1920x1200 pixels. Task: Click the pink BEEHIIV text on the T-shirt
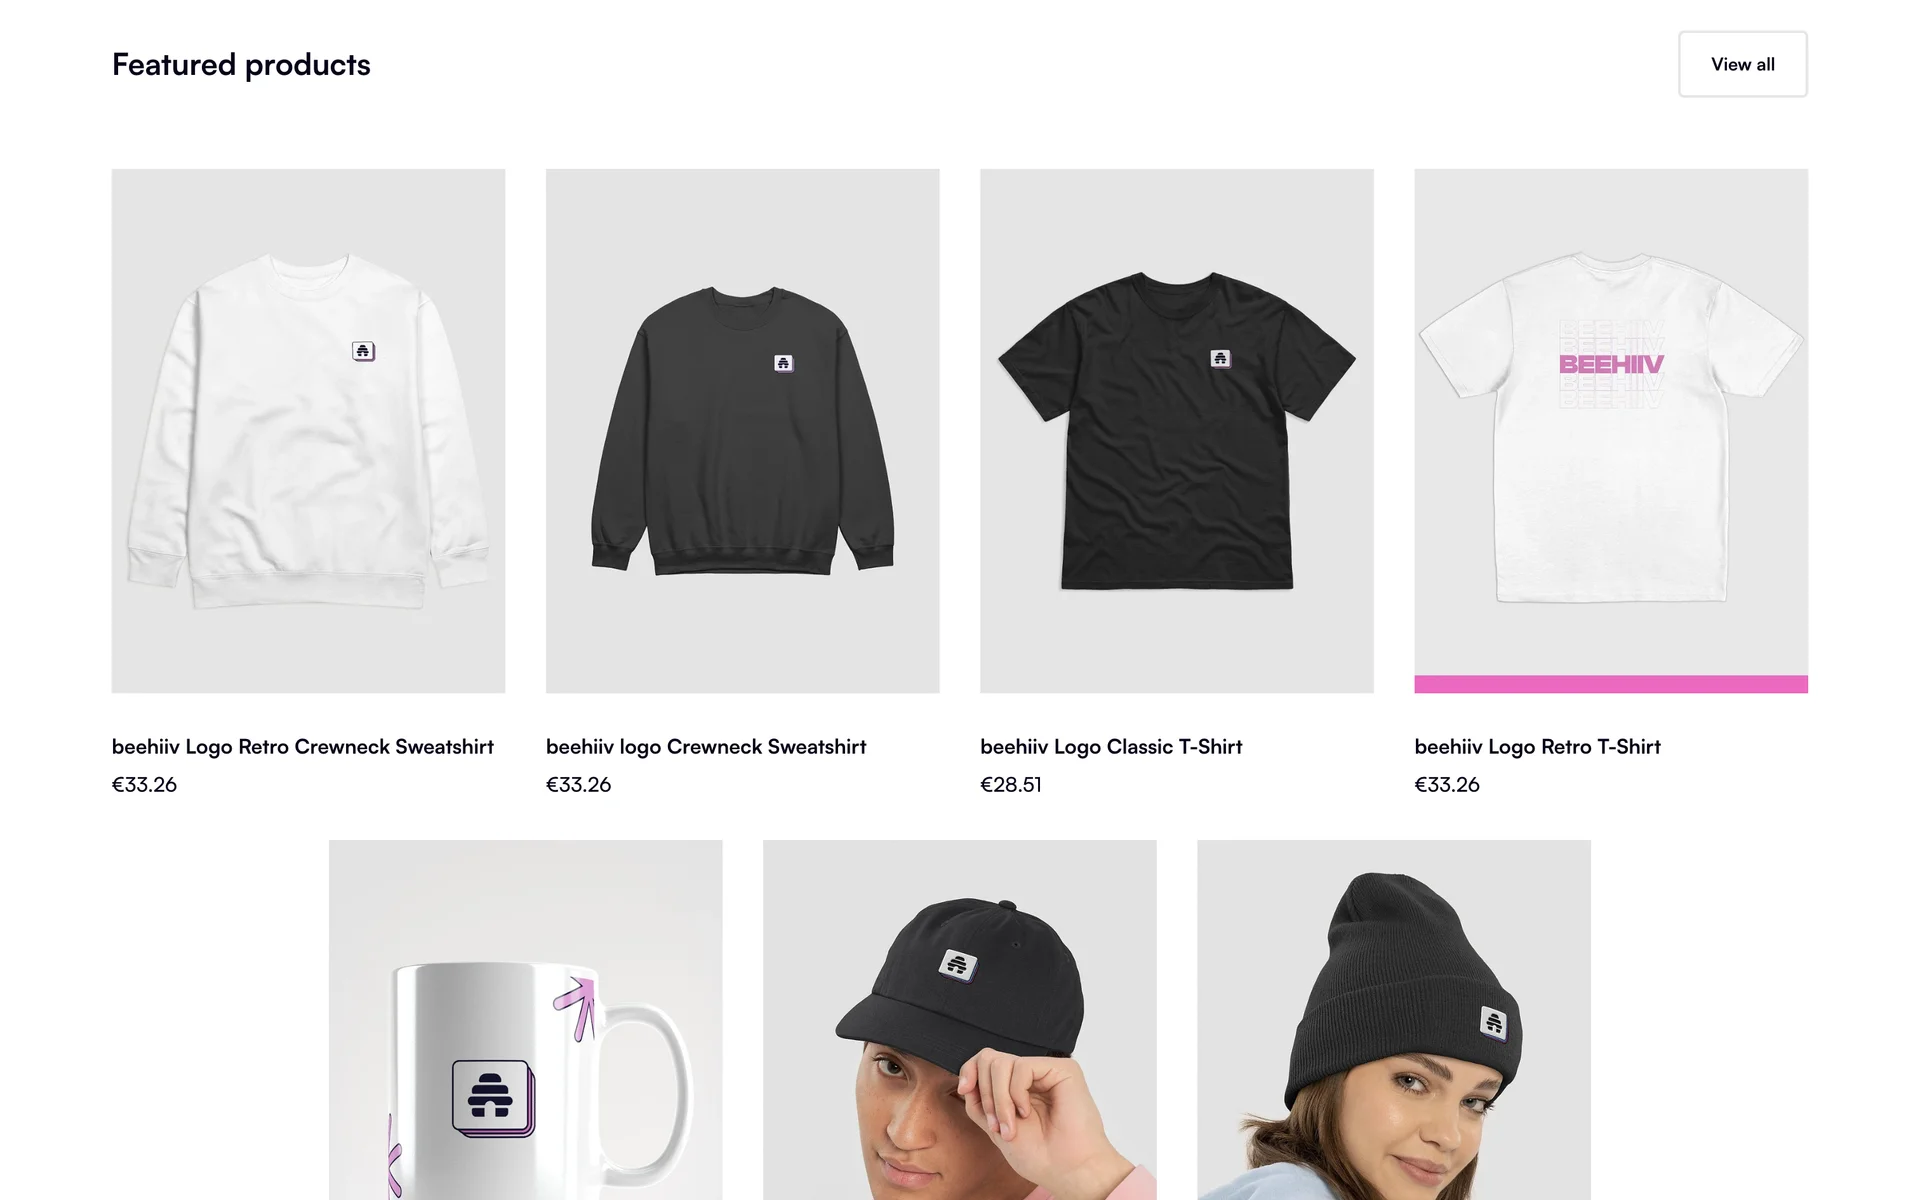(1611, 364)
